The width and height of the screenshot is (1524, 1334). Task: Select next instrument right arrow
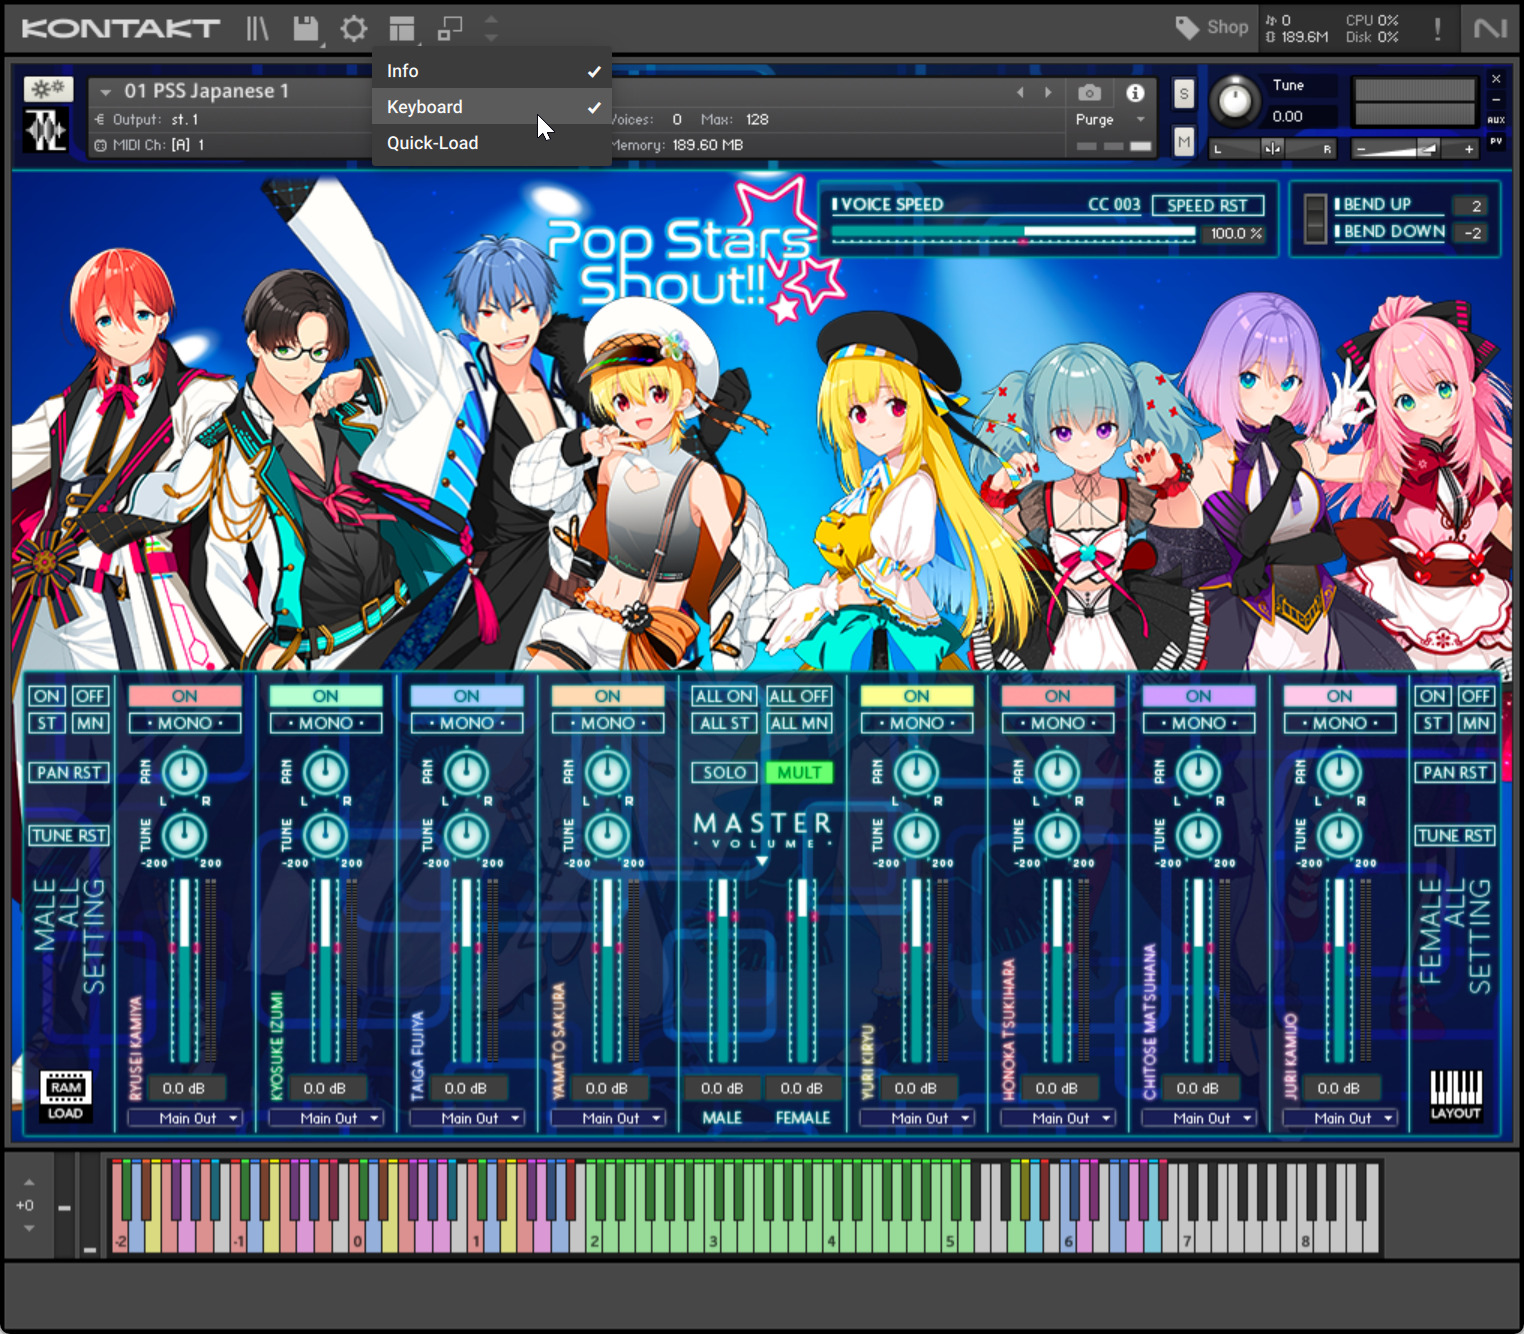pyautogui.click(x=1048, y=92)
